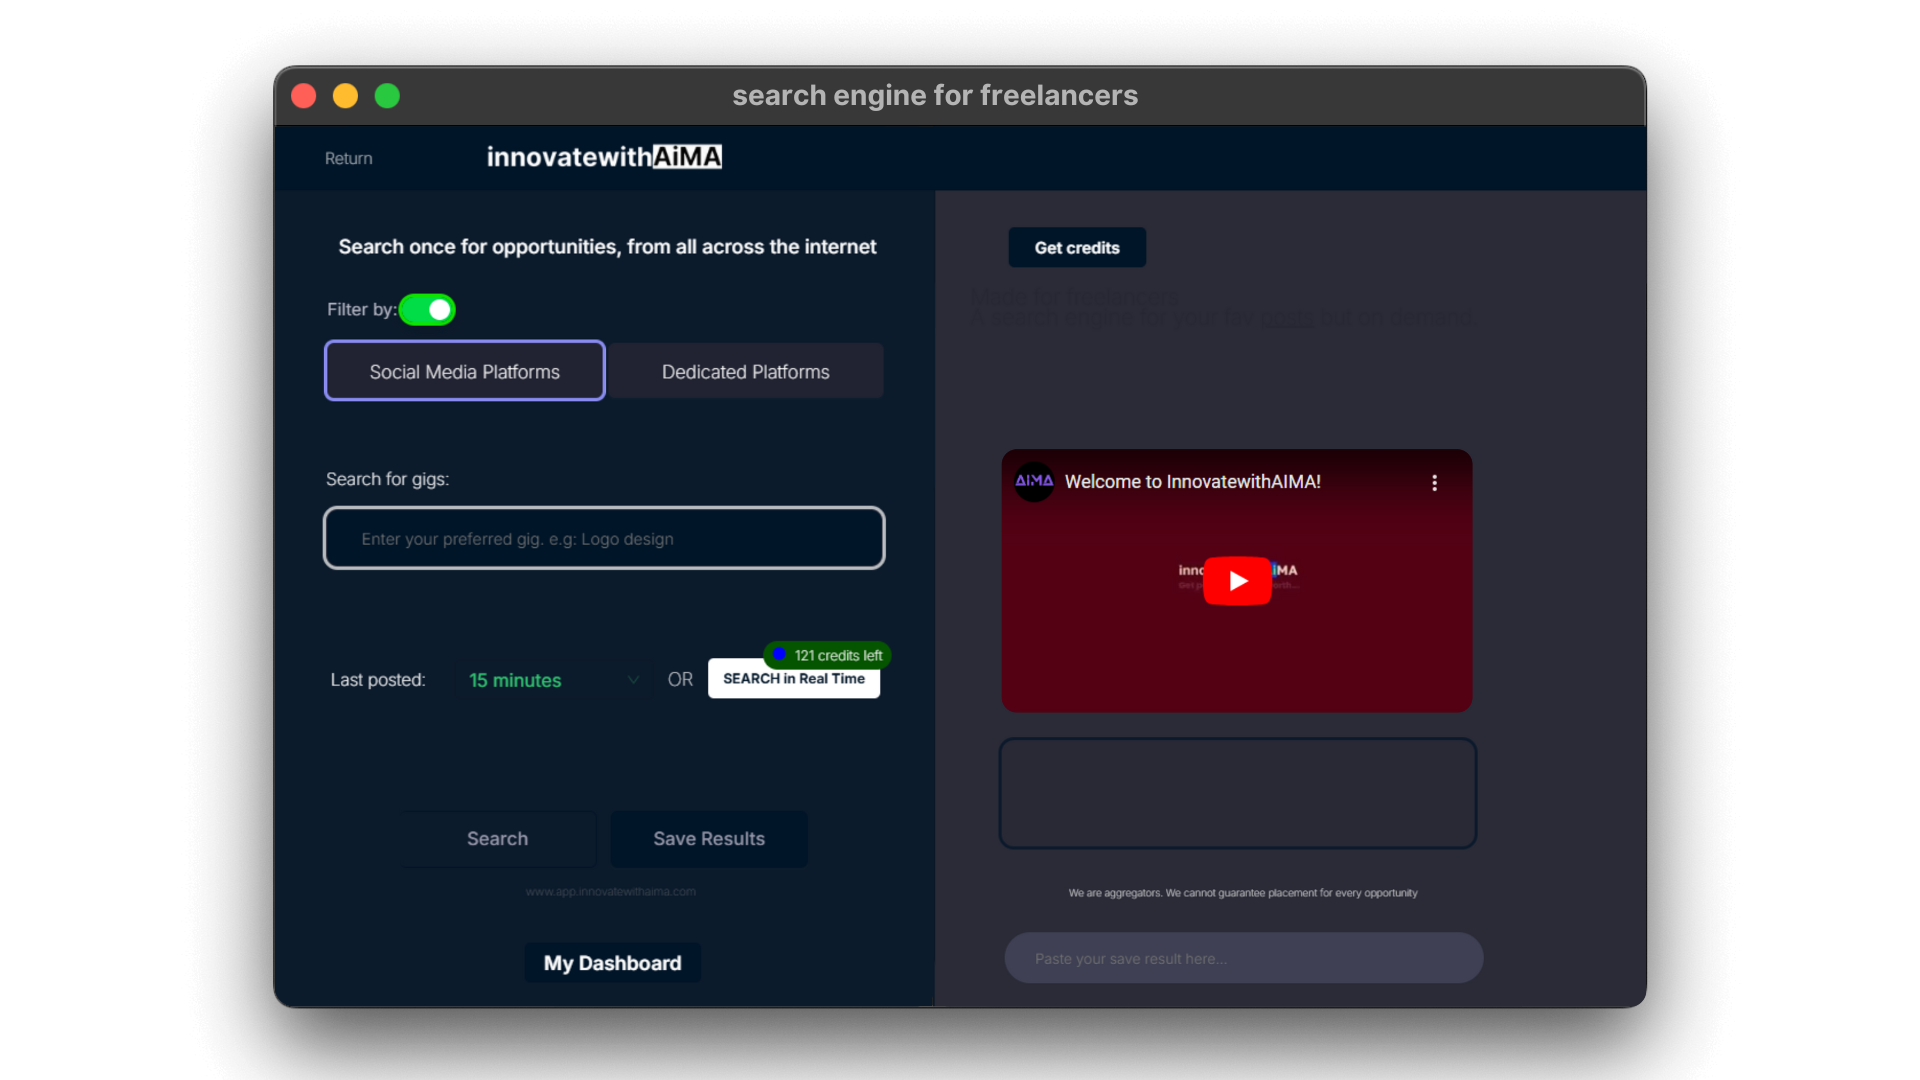This screenshot has width=1920, height=1080.
Task: Open My Dashboard
Action: 612,963
